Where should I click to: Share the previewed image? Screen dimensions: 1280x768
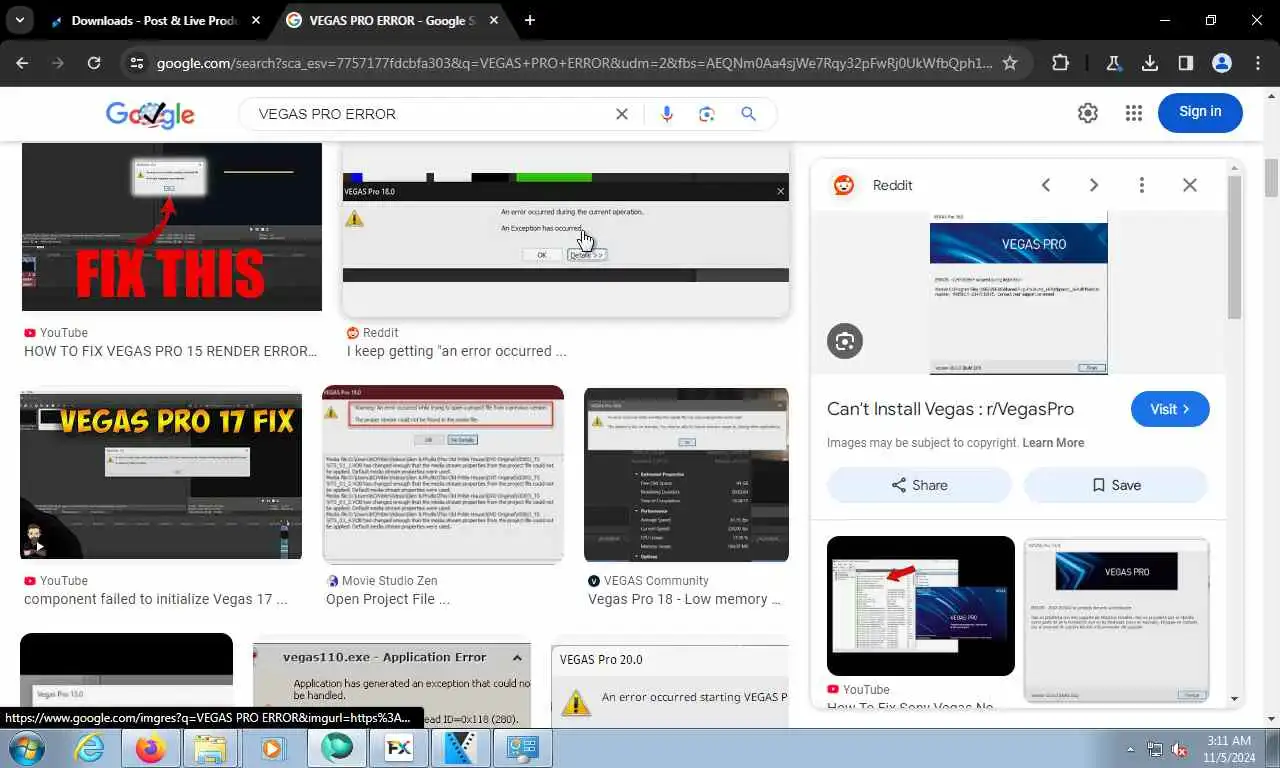919,485
